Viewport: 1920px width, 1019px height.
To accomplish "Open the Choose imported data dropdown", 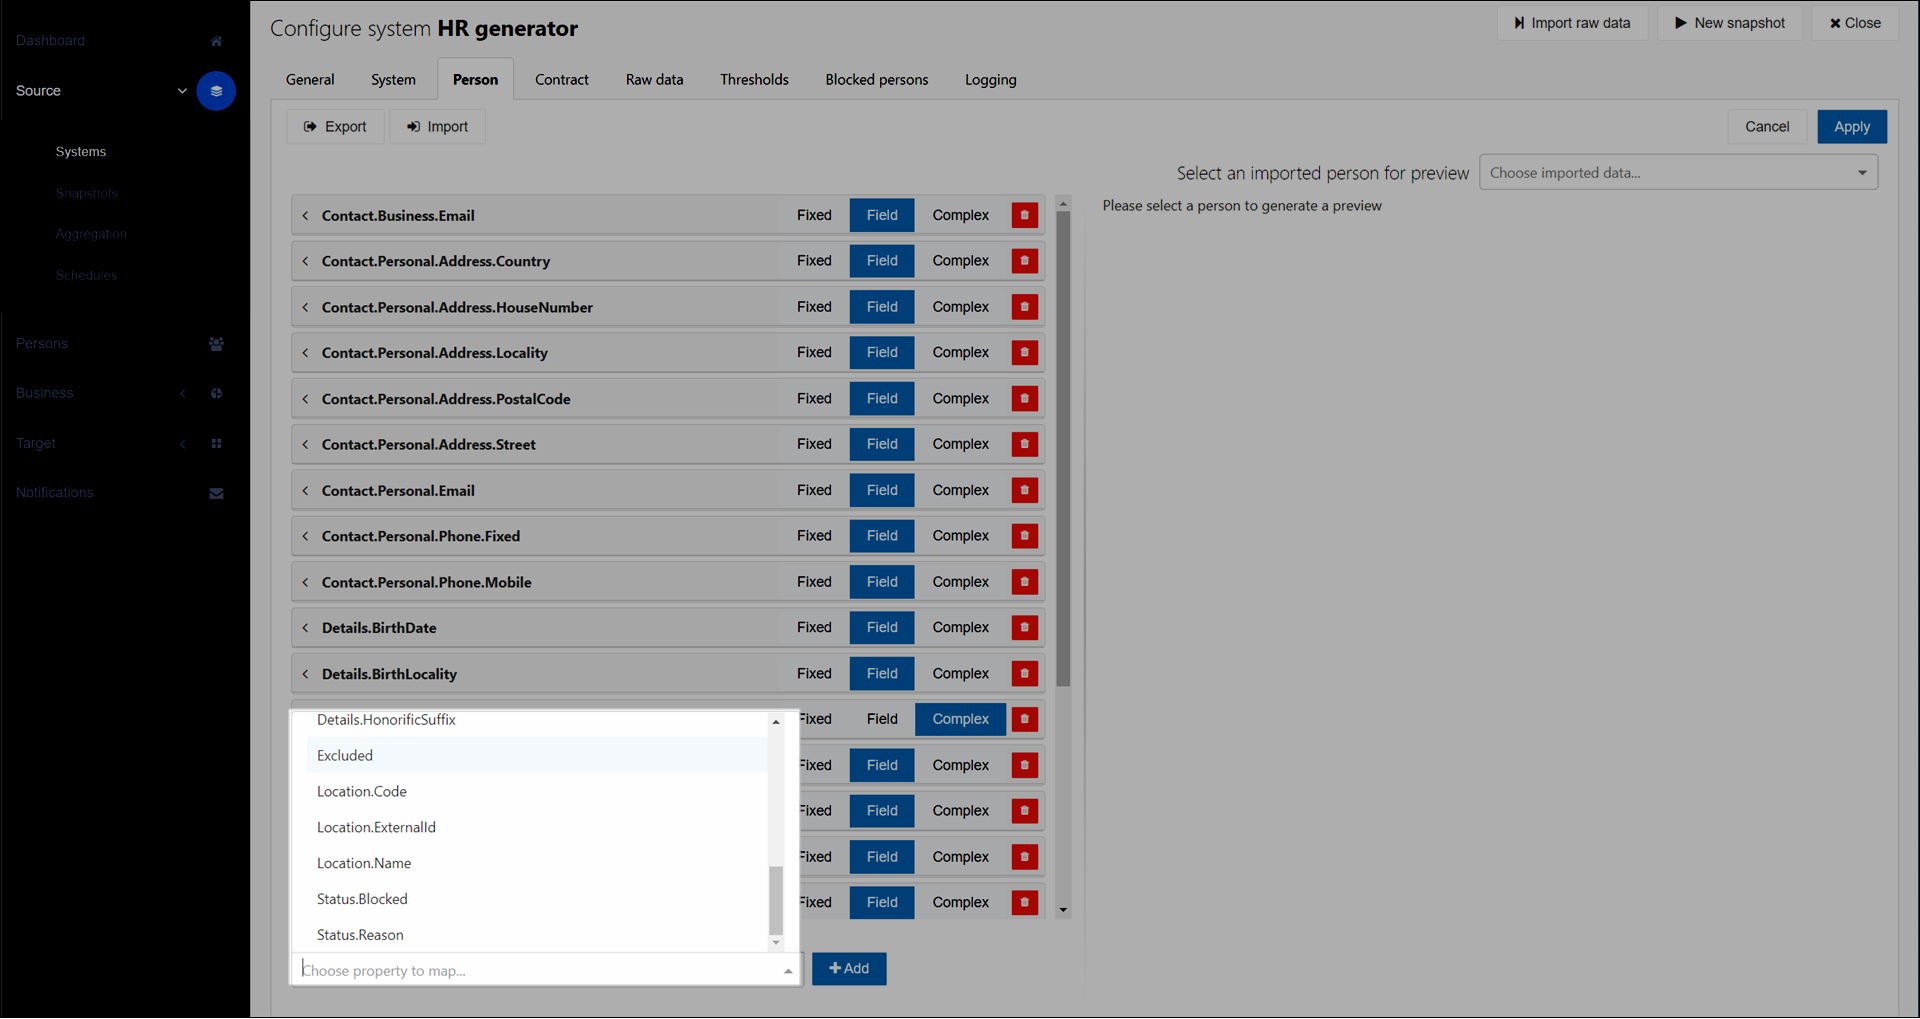I will click(x=1678, y=173).
